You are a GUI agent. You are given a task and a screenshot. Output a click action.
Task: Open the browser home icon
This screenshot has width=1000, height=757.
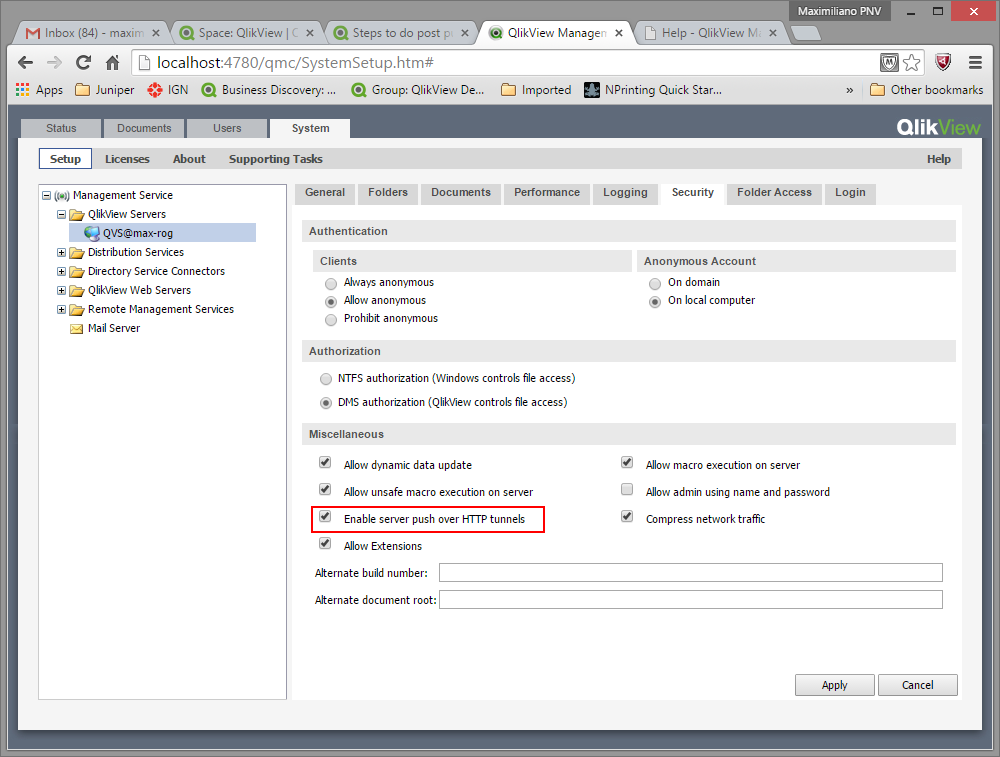tap(113, 62)
